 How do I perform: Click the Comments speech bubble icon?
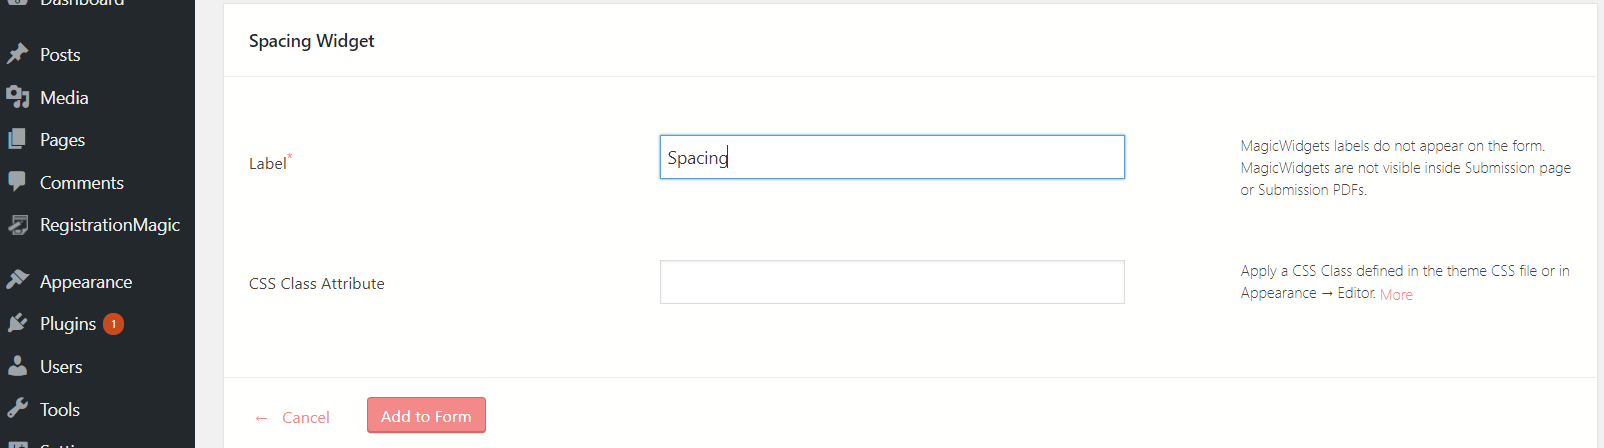(18, 182)
